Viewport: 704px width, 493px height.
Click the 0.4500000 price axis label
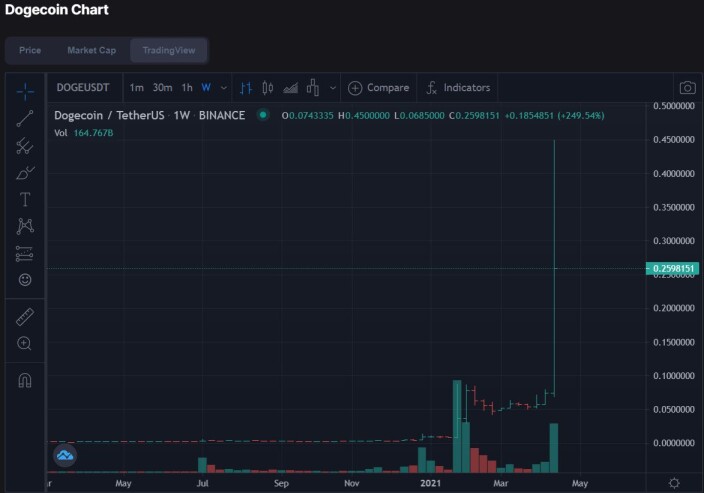pyautogui.click(x=674, y=140)
